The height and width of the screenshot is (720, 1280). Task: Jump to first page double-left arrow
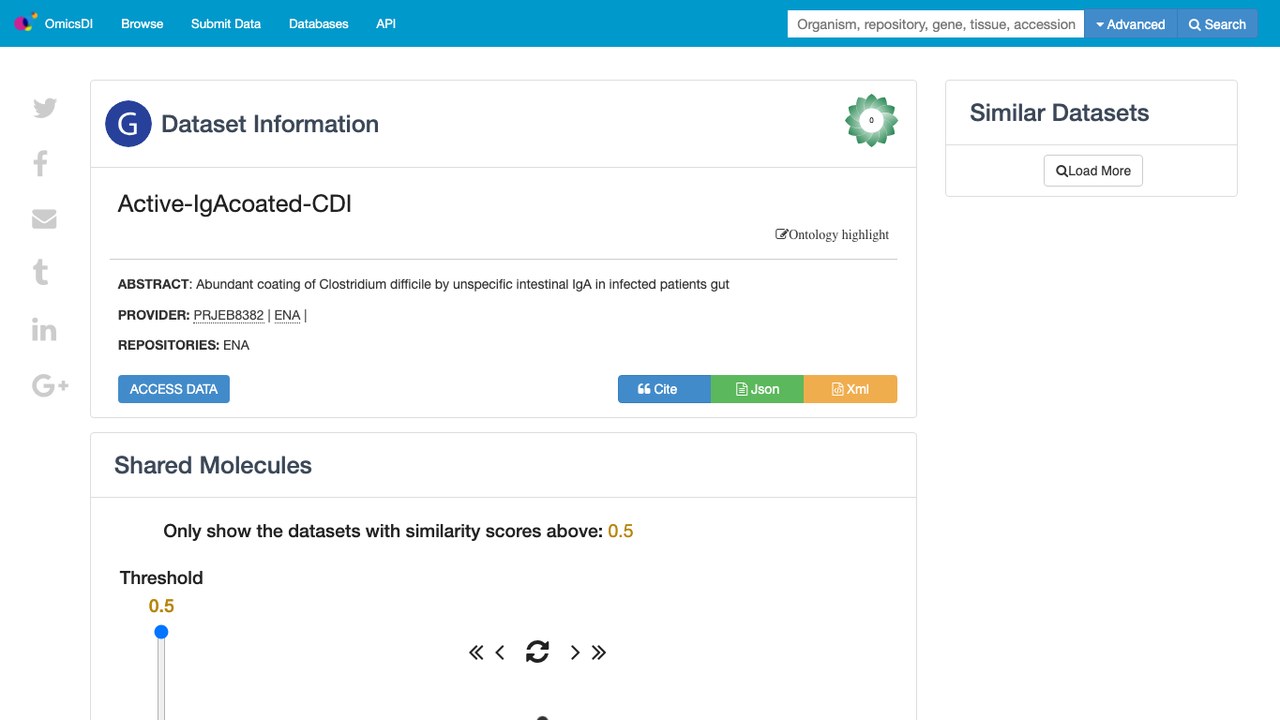(476, 653)
